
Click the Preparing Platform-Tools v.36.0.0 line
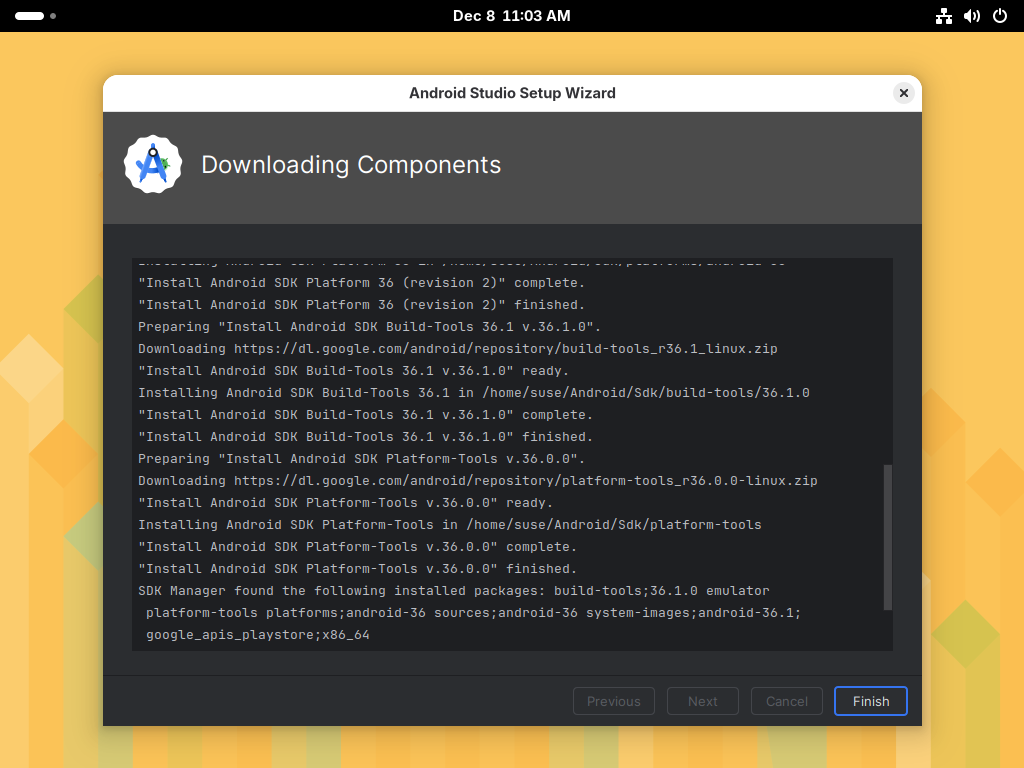(361, 458)
